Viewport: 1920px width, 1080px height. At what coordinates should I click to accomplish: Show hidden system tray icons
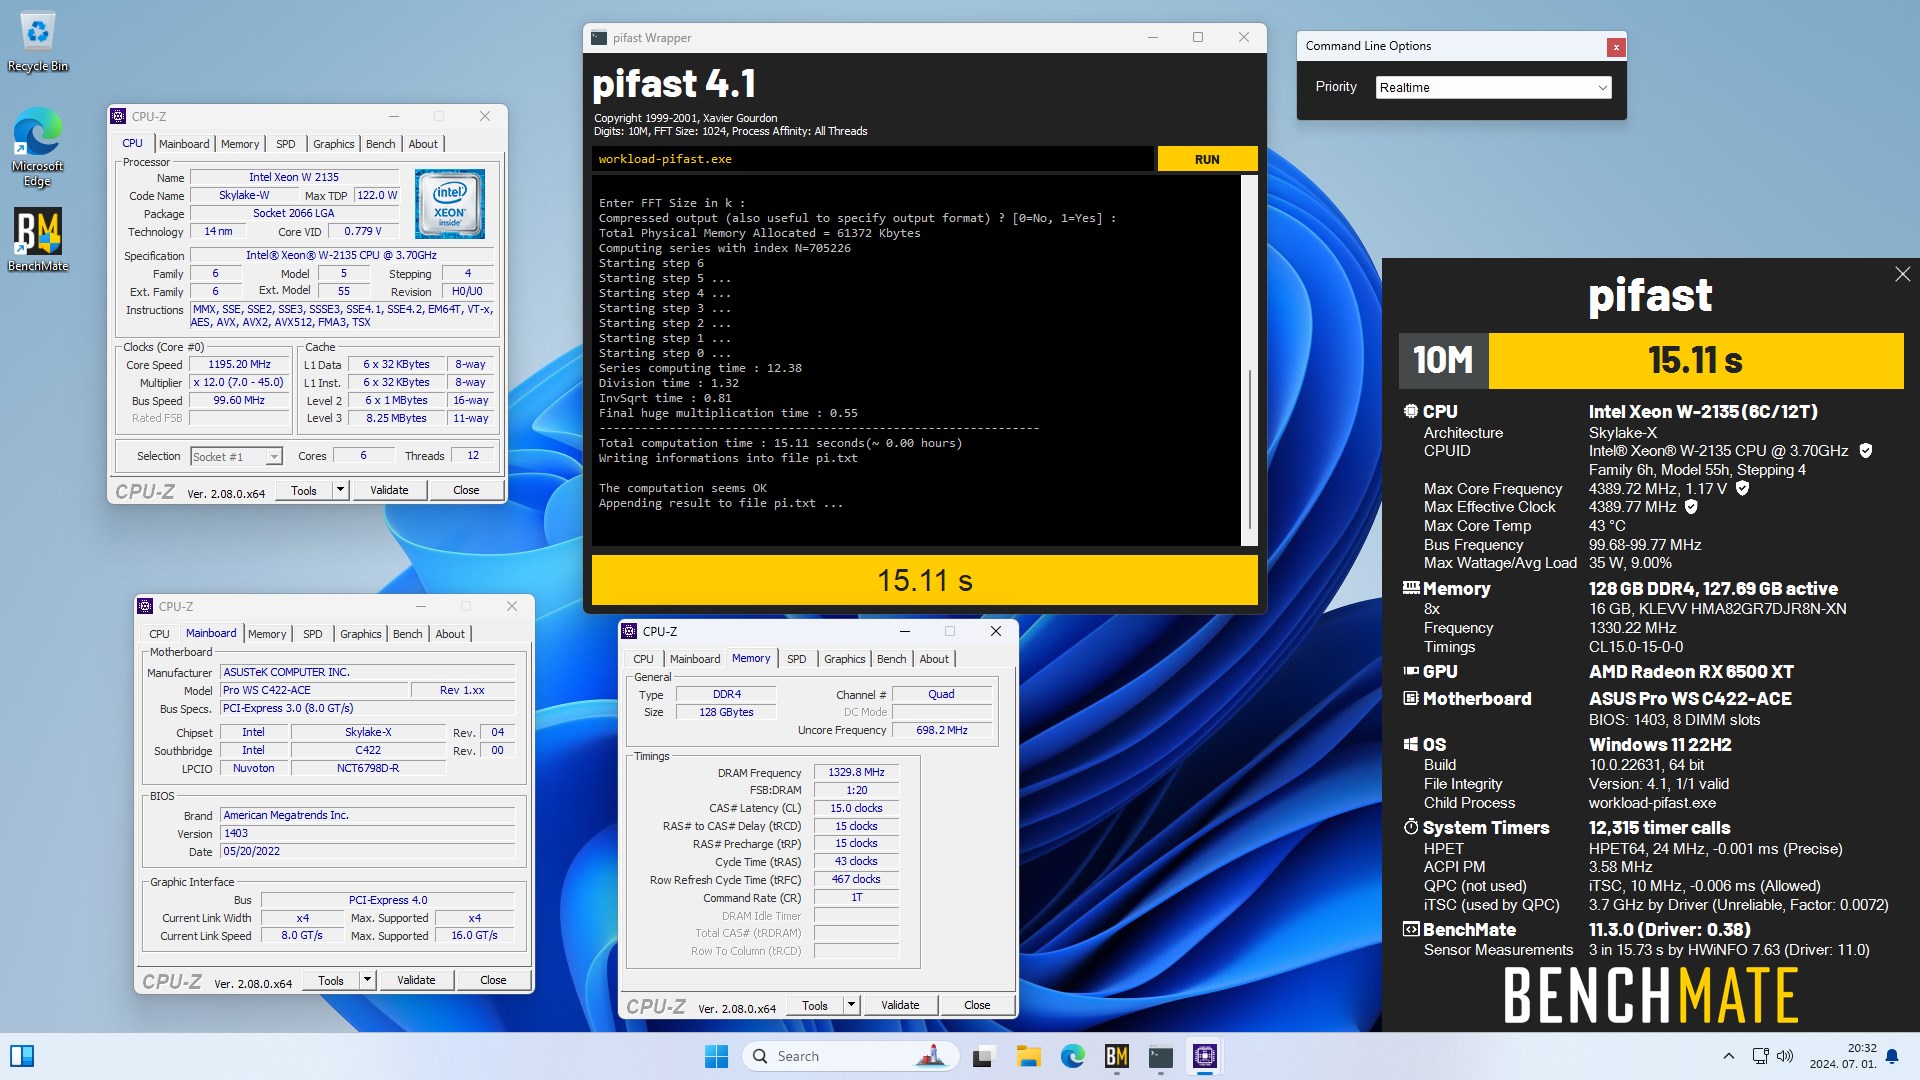(1728, 1056)
